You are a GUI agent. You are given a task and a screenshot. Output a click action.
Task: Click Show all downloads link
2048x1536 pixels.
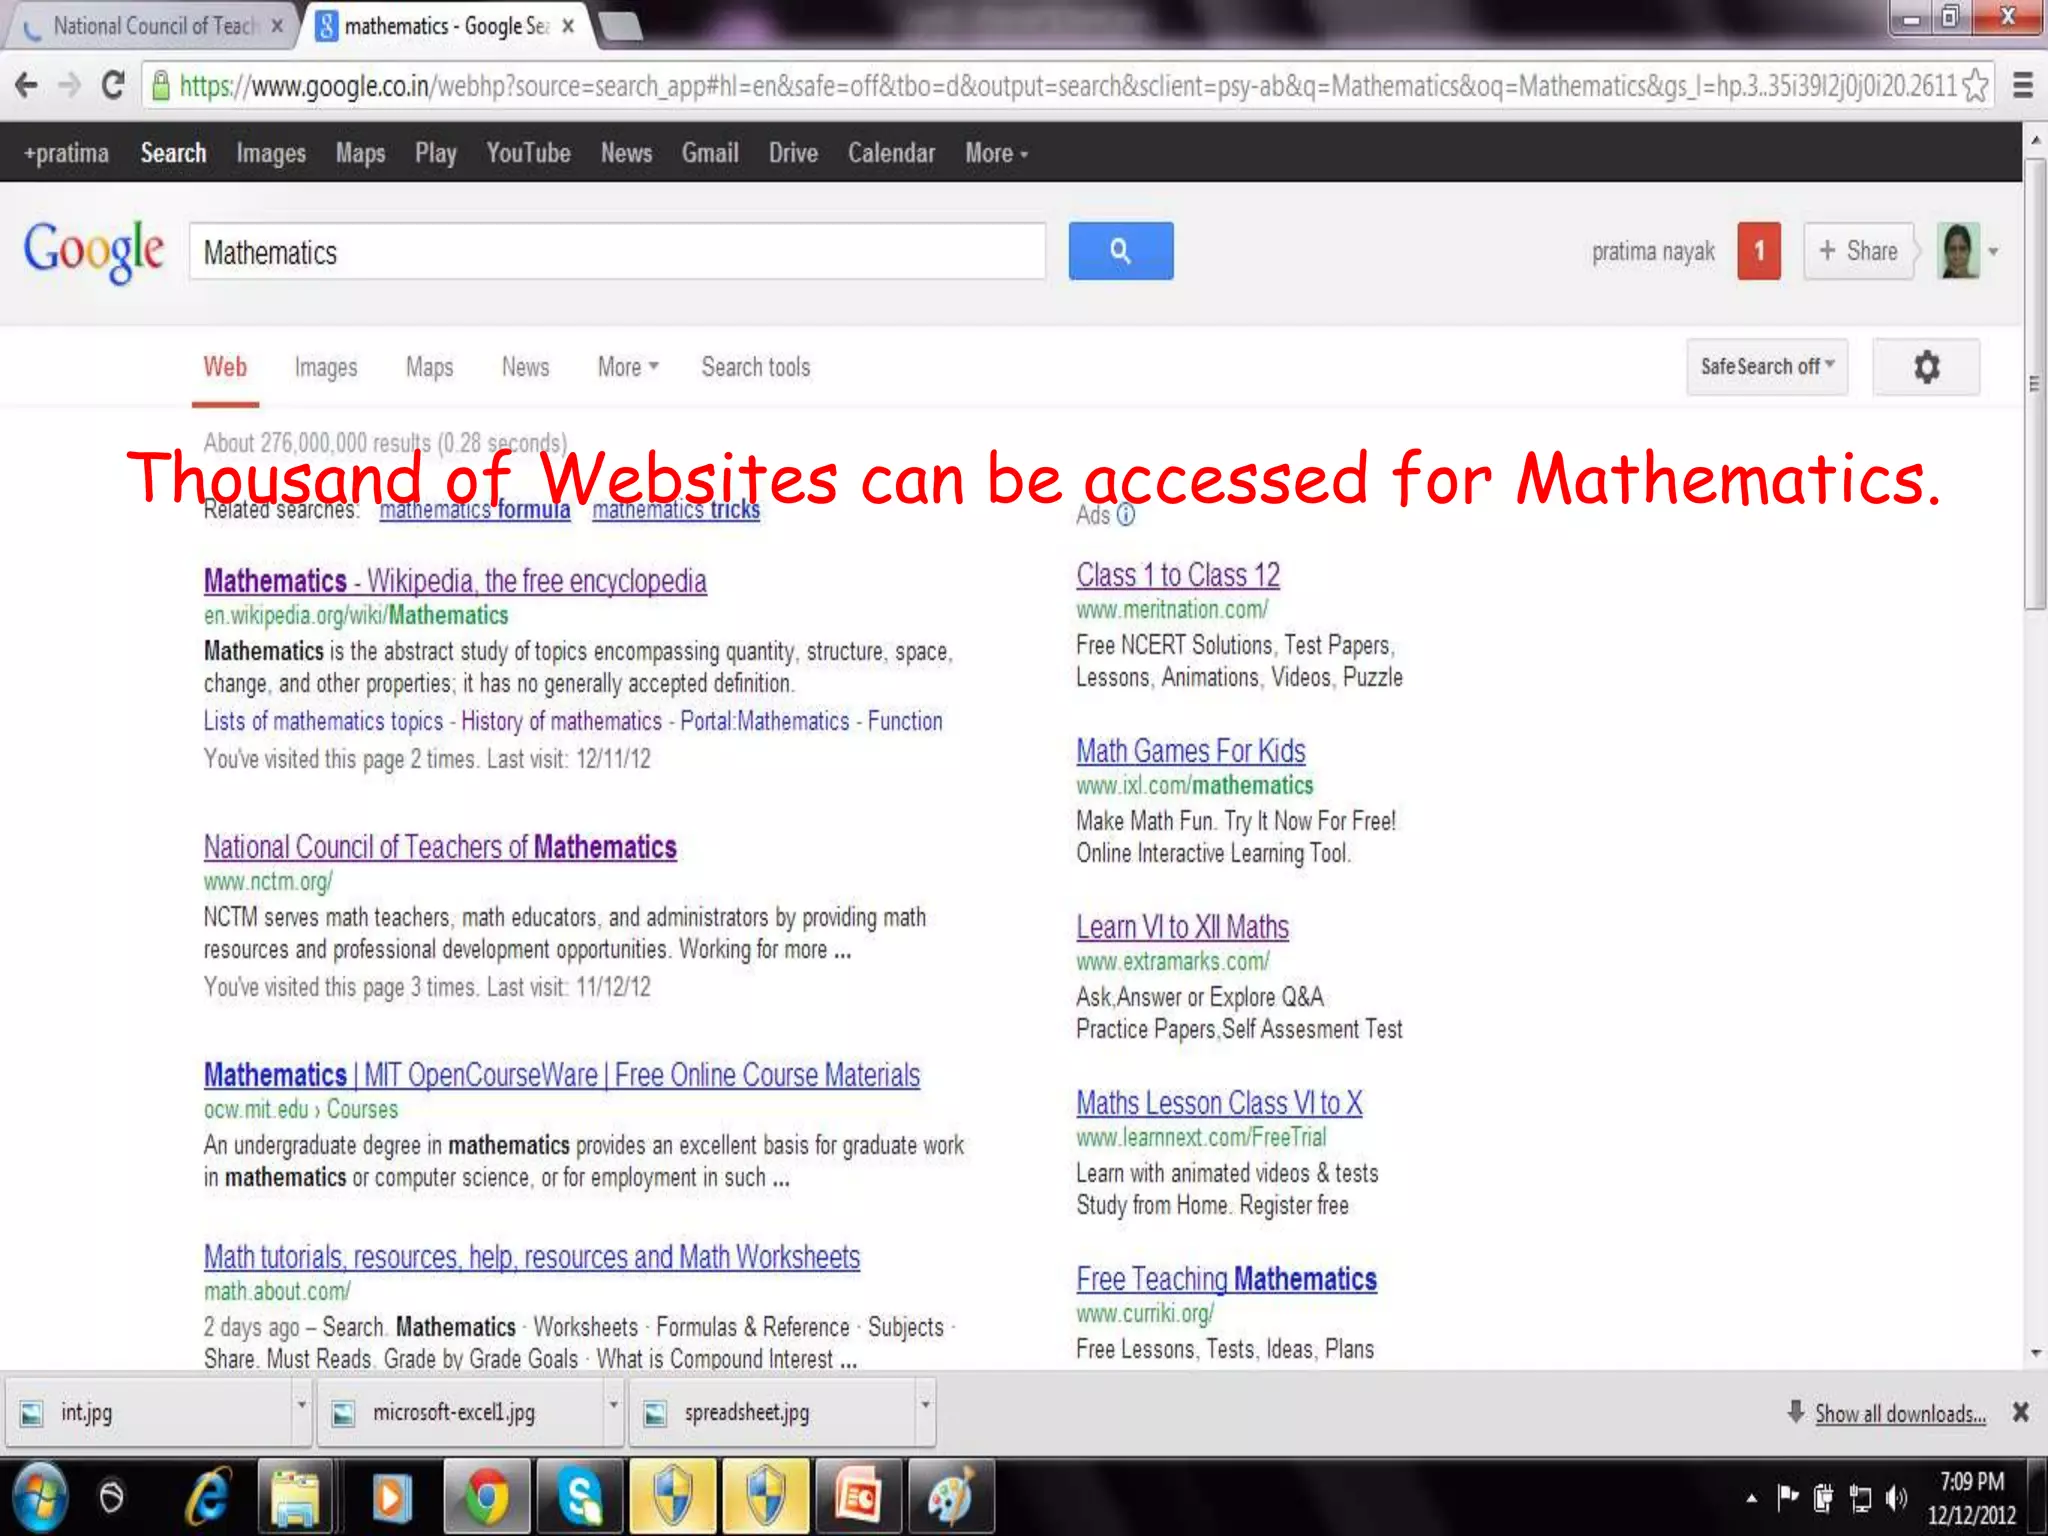(1900, 1413)
